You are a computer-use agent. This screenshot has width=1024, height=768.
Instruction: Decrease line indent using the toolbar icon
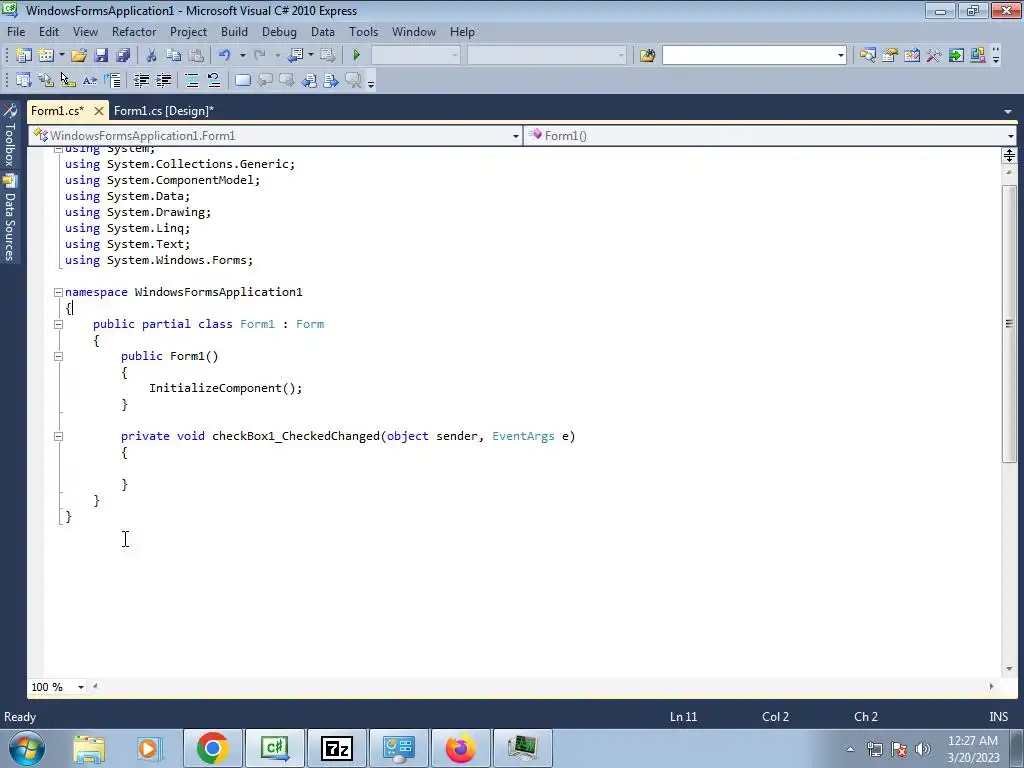click(x=141, y=80)
